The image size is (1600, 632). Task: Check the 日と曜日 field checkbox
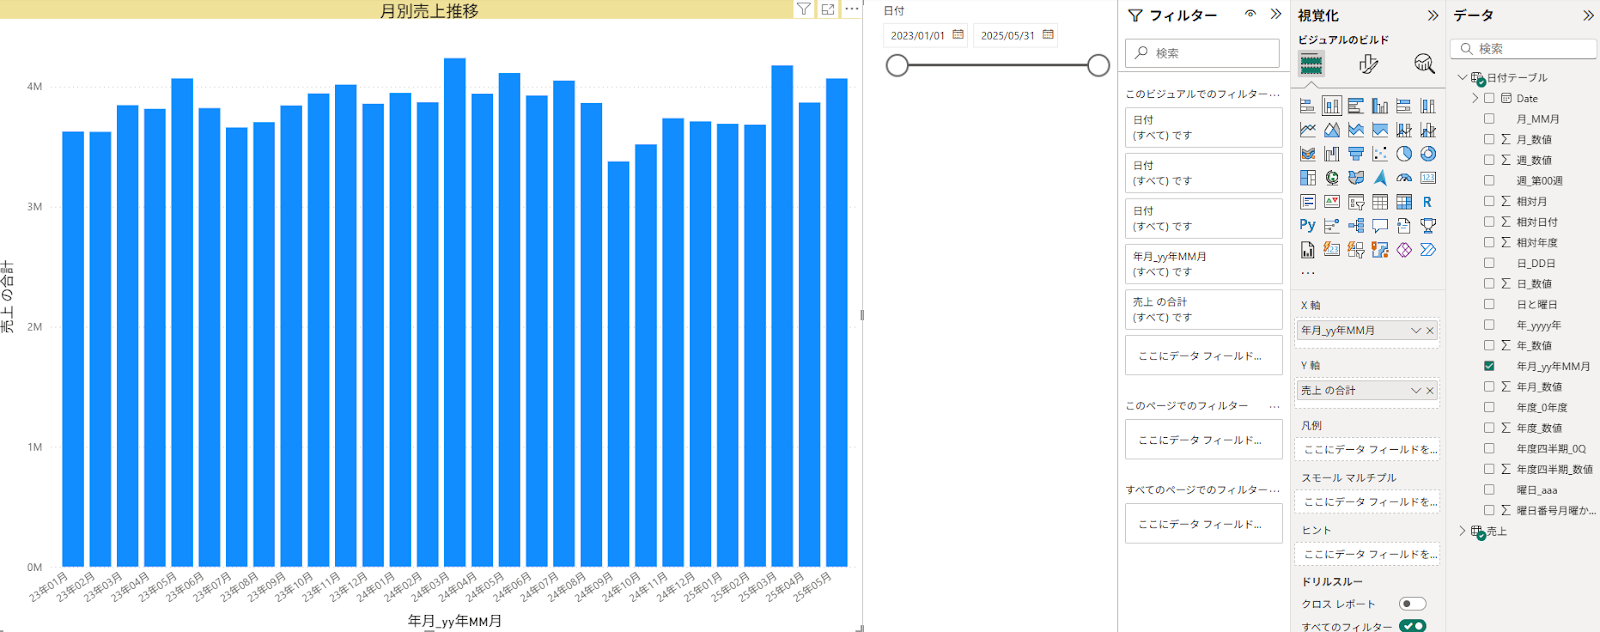1489,304
